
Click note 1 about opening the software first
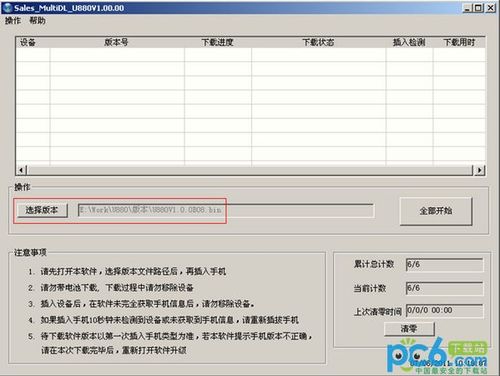[127, 271]
